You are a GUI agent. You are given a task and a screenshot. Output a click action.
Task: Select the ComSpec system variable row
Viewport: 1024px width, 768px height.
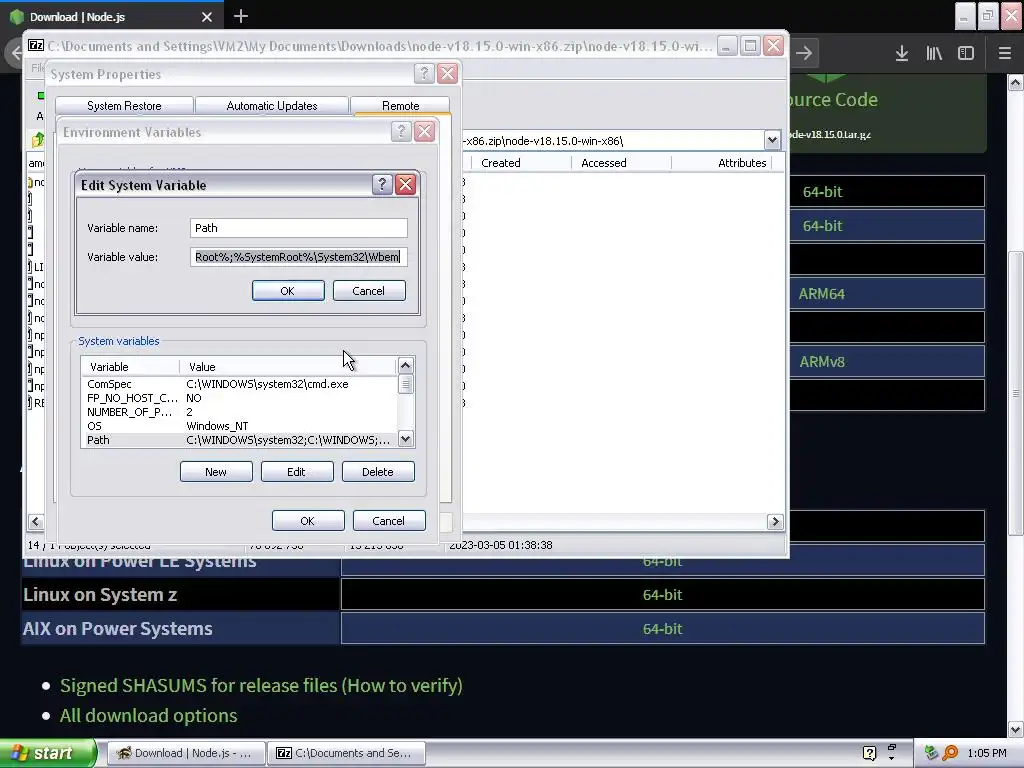(x=239, y=384)
